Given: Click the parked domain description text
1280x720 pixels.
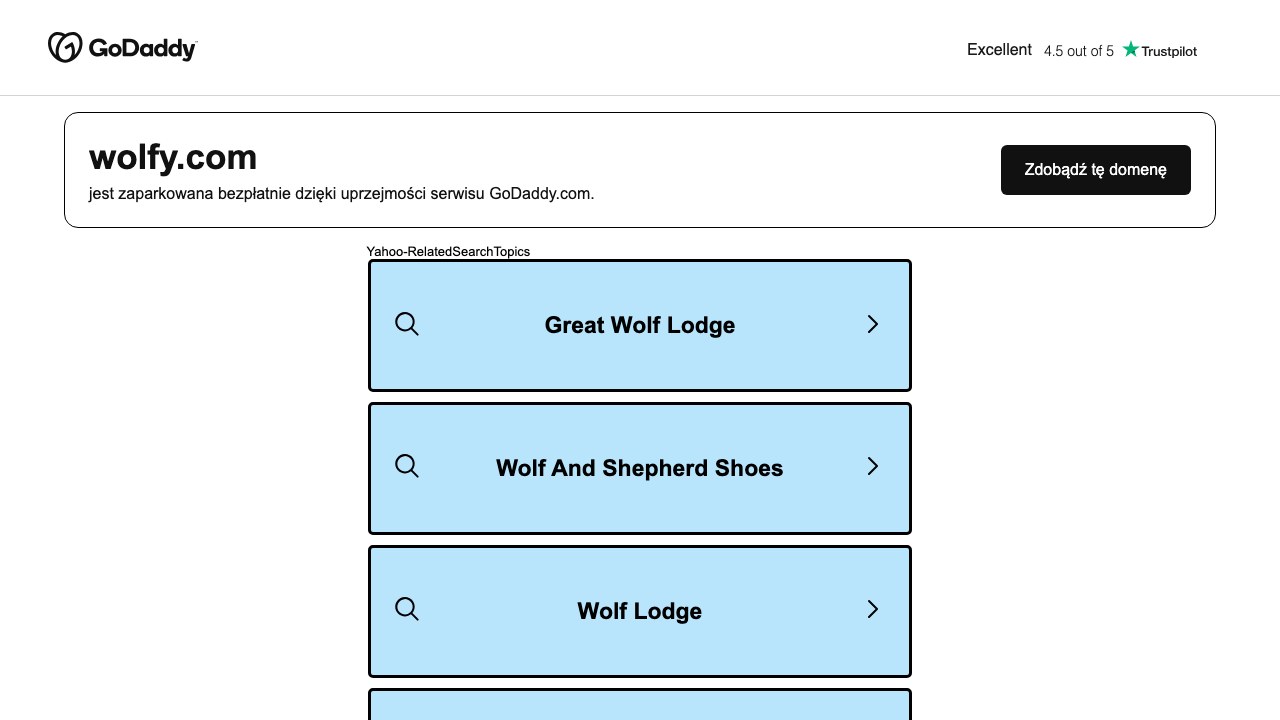Looking at the screenshot, I should click(x=342, y=194).
